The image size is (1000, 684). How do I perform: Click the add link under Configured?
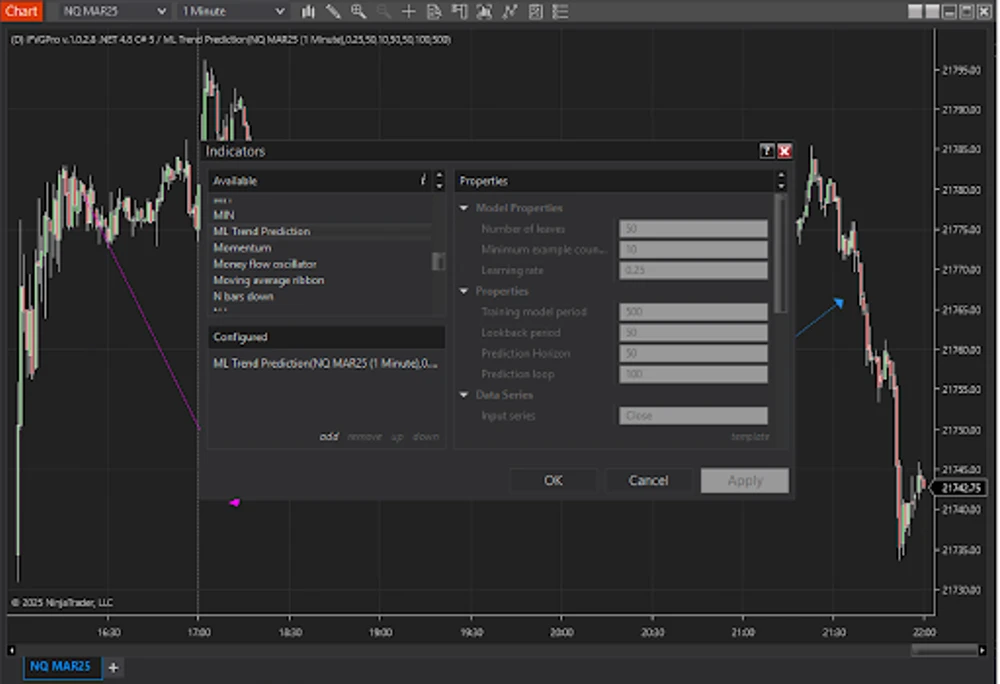[329, 437]
